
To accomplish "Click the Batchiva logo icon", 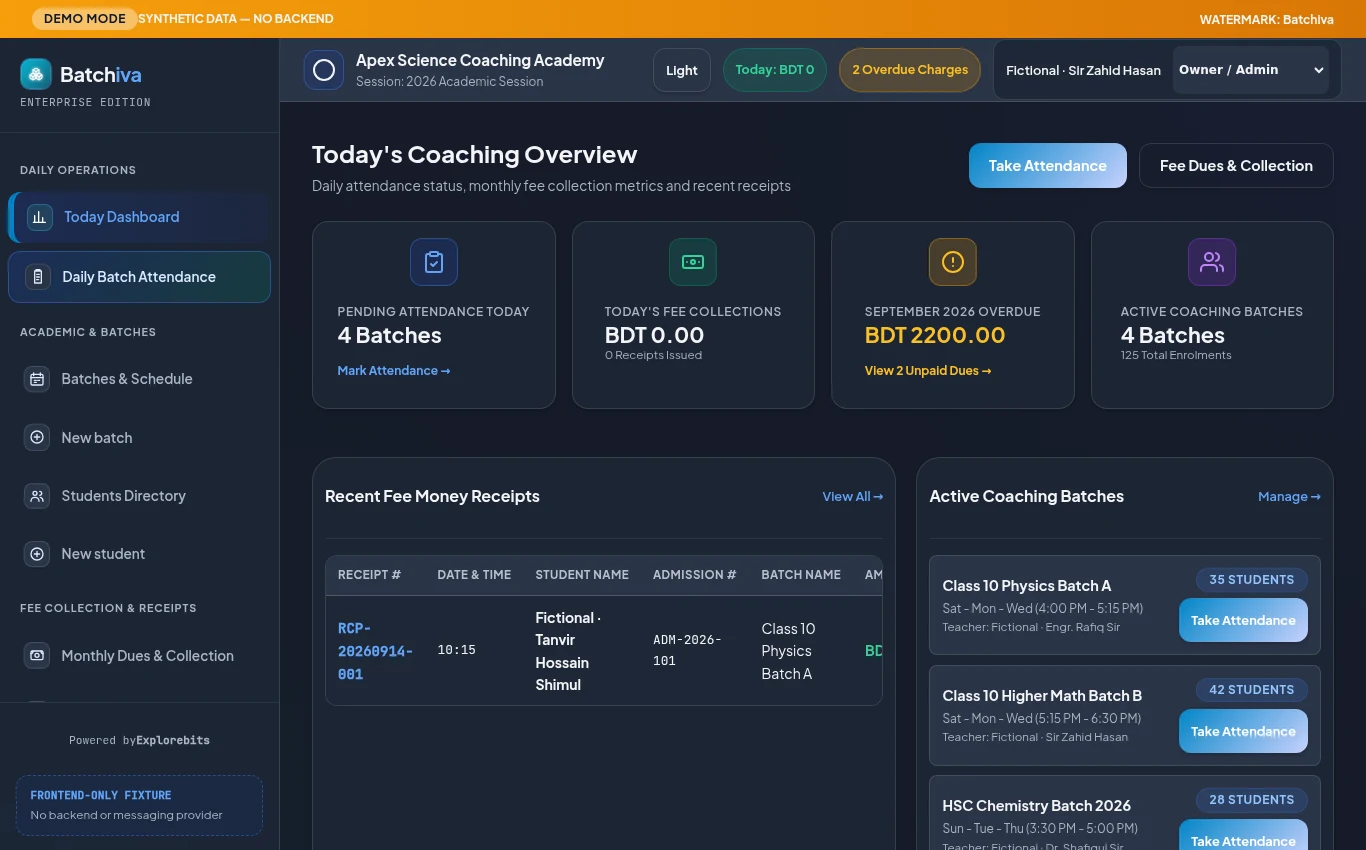I will pyautogui.click(x=36, y=74).
